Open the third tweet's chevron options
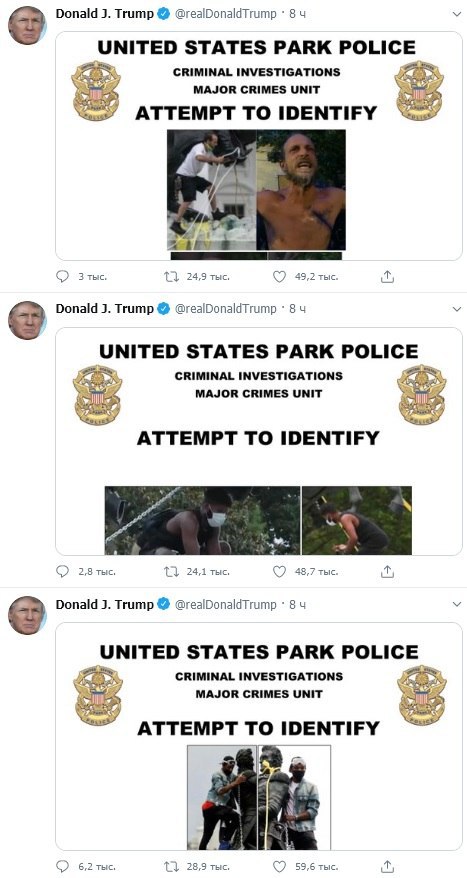This screenshot has height=878, width=467. pyautogui.click(x=457, y=604)
